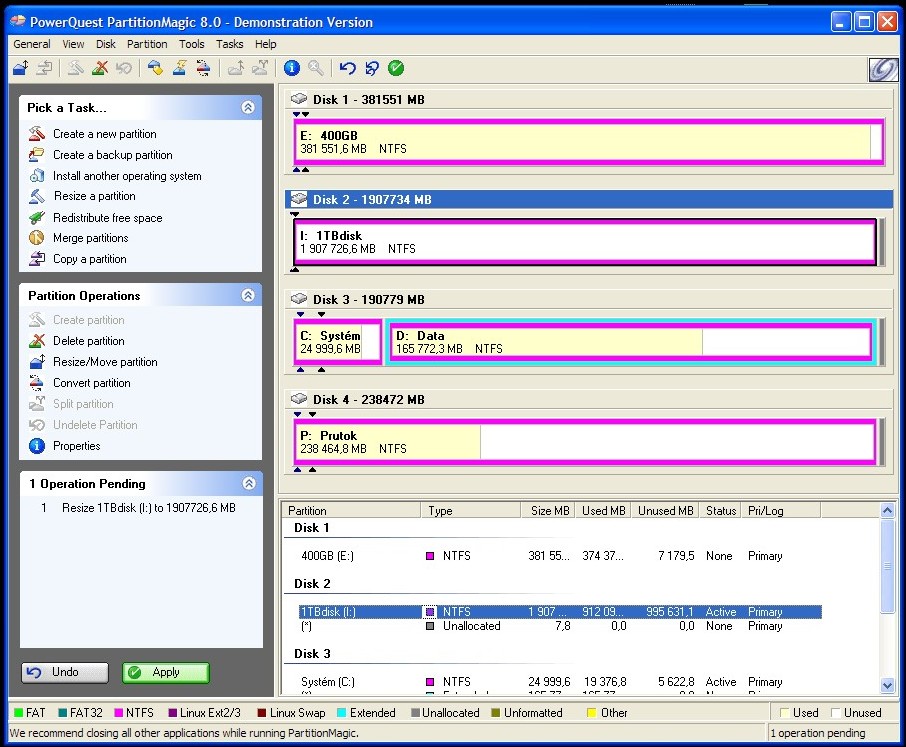Click the Merge partitions task link

[90, 238]
